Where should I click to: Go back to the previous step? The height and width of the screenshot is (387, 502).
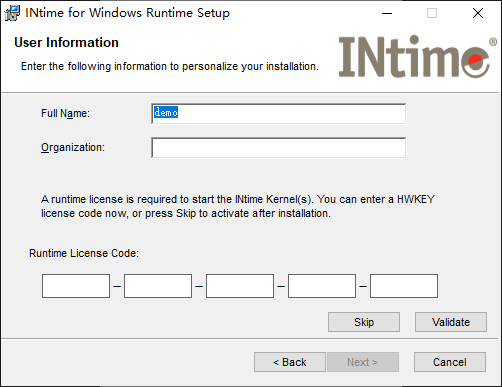290,362
